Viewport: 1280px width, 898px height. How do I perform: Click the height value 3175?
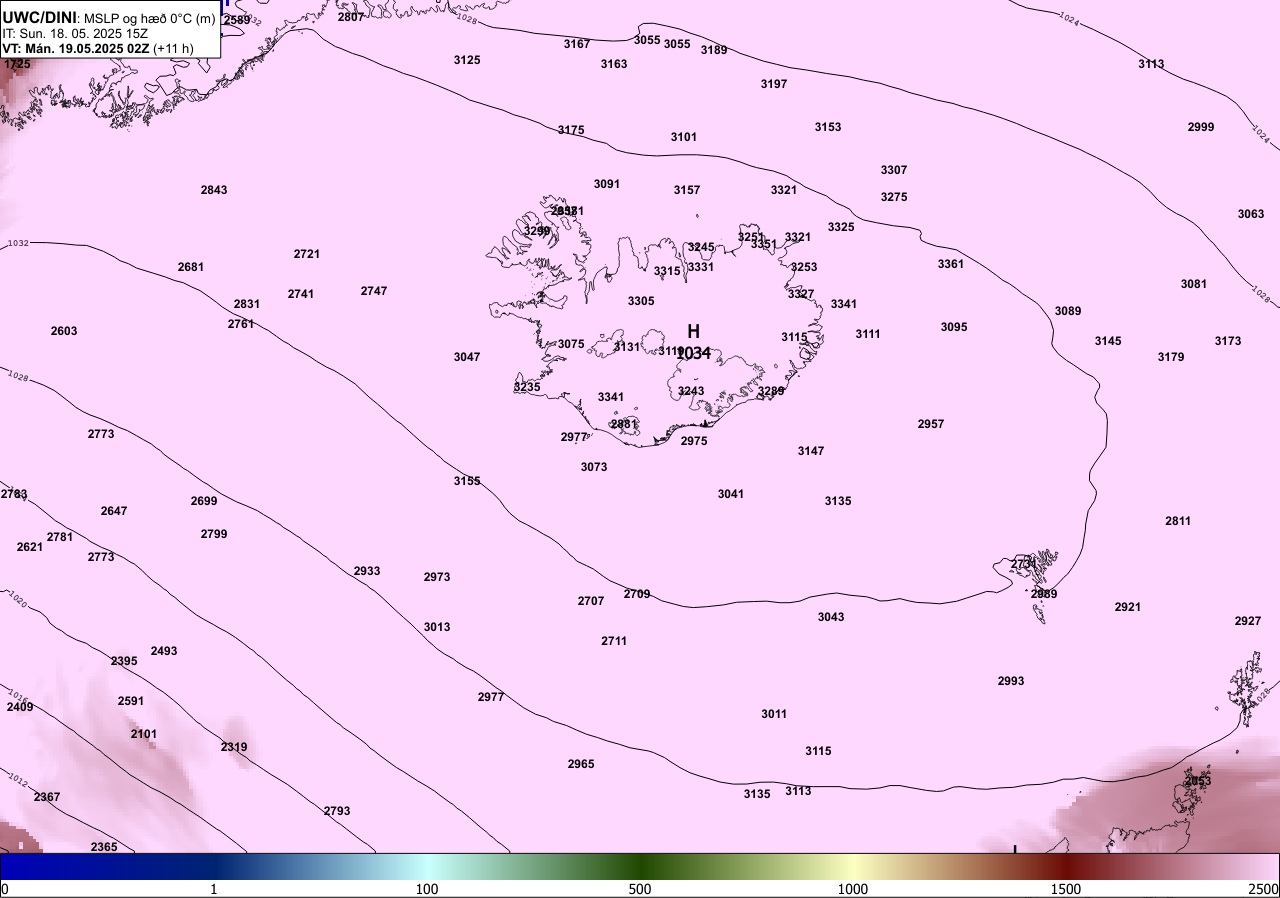(x=571, y=131)
